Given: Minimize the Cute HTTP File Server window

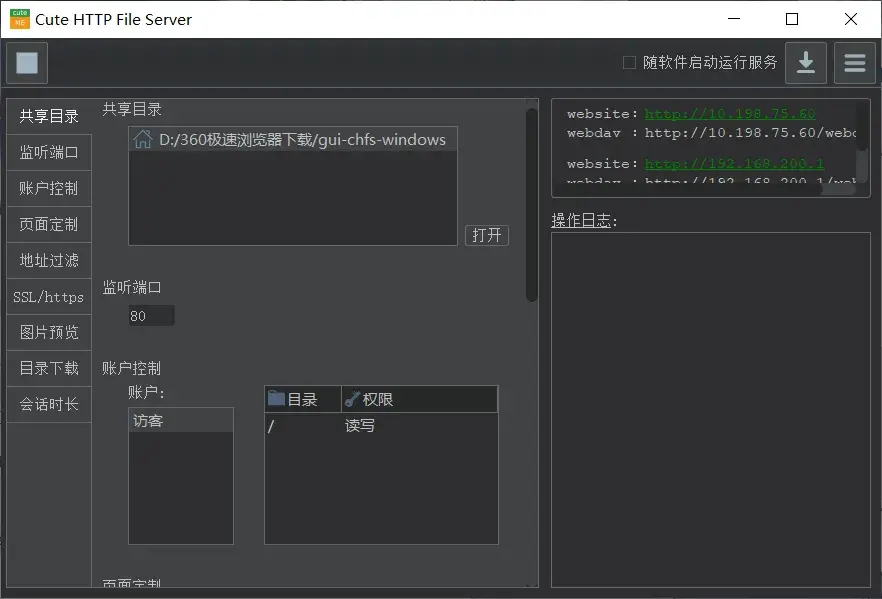Looking at the screenshot, I should (734, 19).
